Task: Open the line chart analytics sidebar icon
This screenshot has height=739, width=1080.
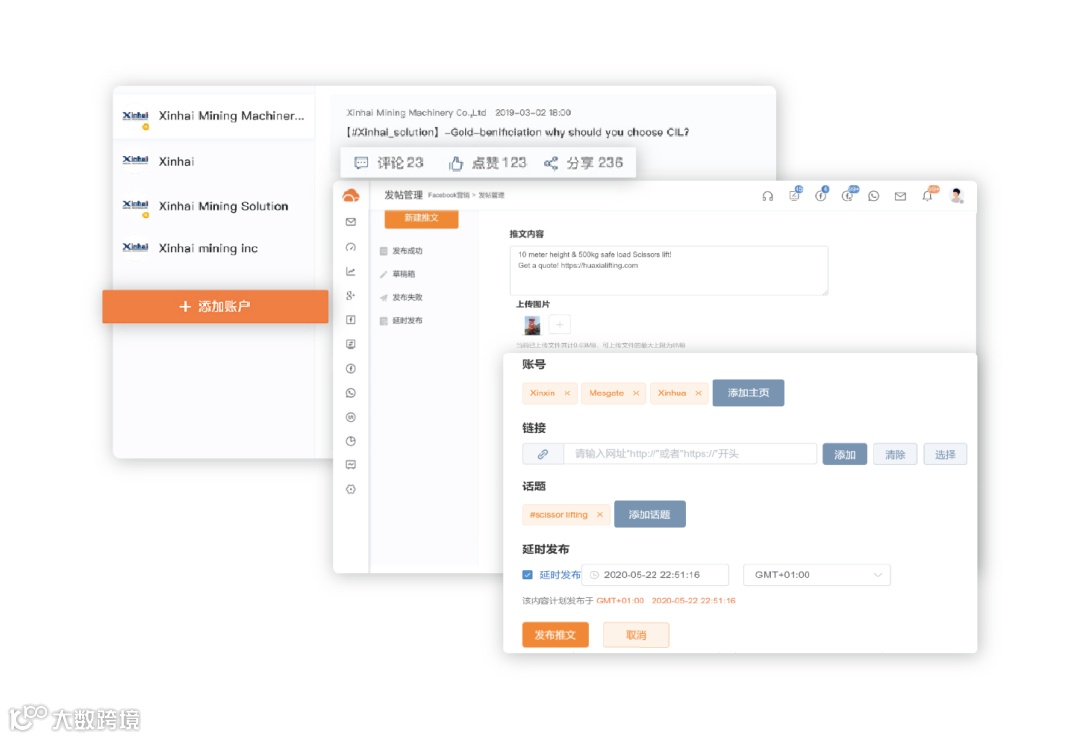Action: click(351, 271)
